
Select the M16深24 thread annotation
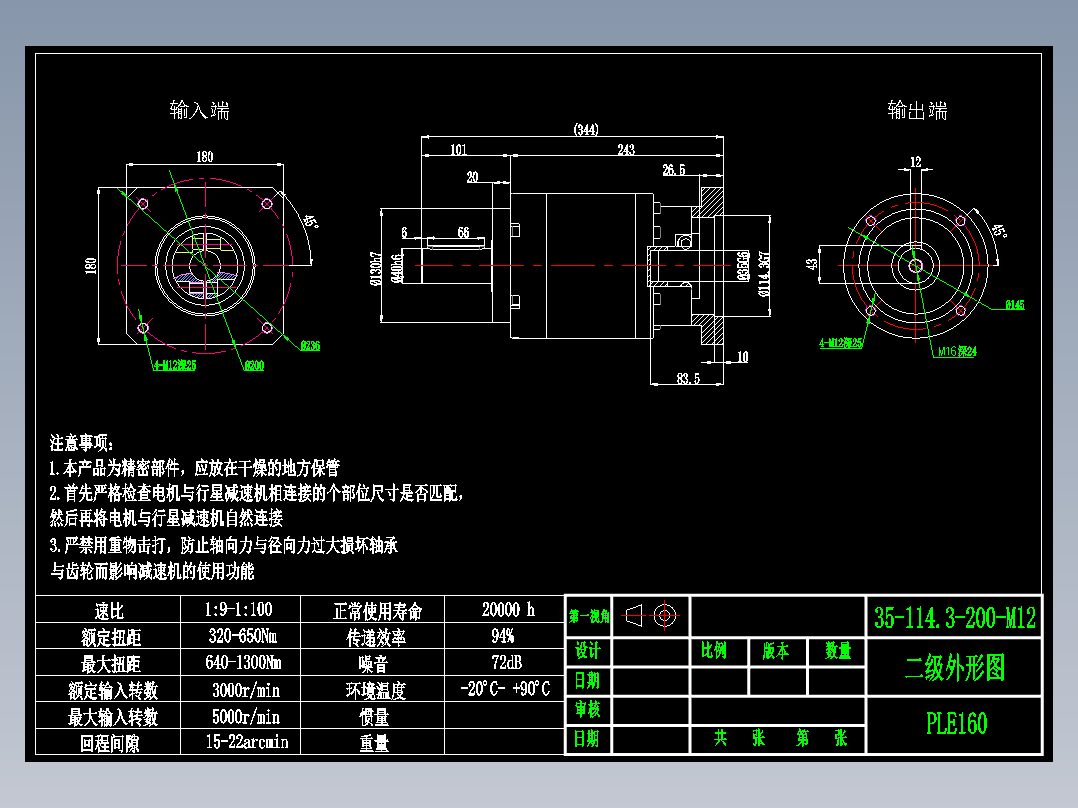[956, 351]
